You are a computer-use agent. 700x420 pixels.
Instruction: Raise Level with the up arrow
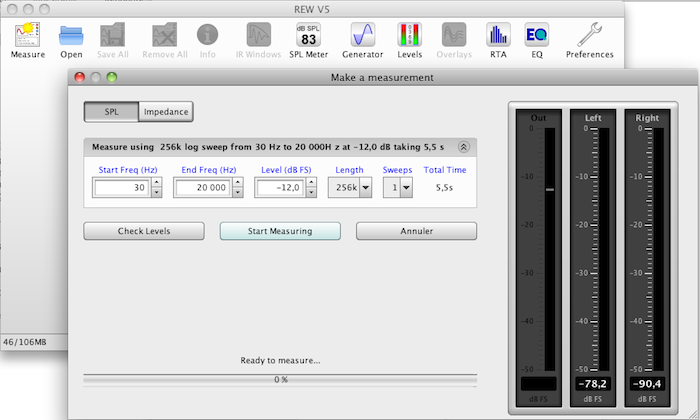click(312, 182)
